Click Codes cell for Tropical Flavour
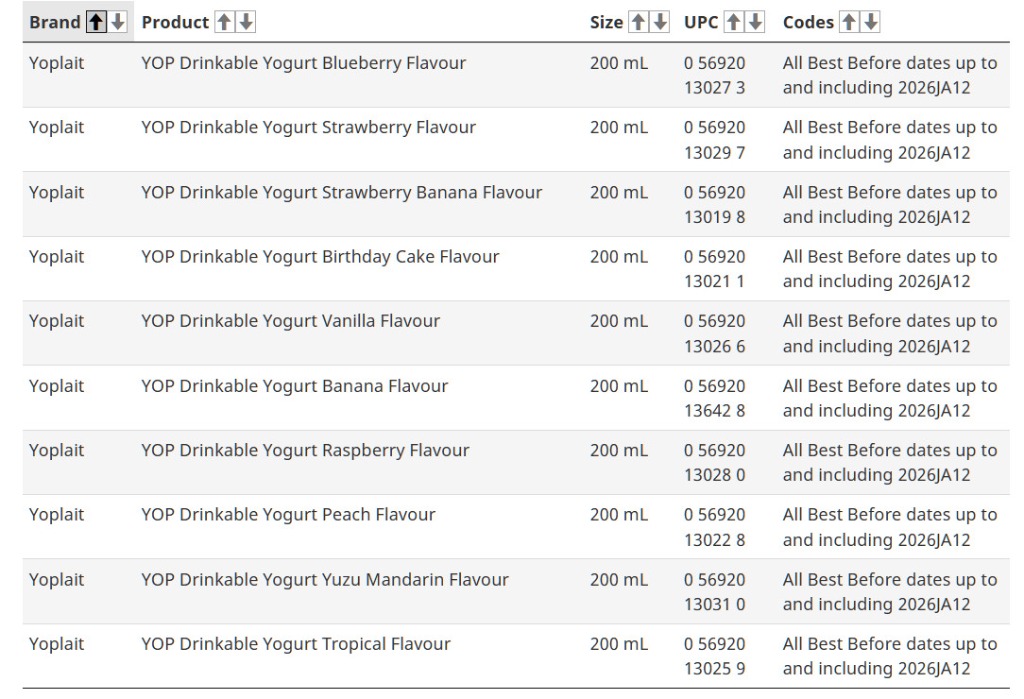The height and width of the screenshot is (699, 1024). point(889,656)
